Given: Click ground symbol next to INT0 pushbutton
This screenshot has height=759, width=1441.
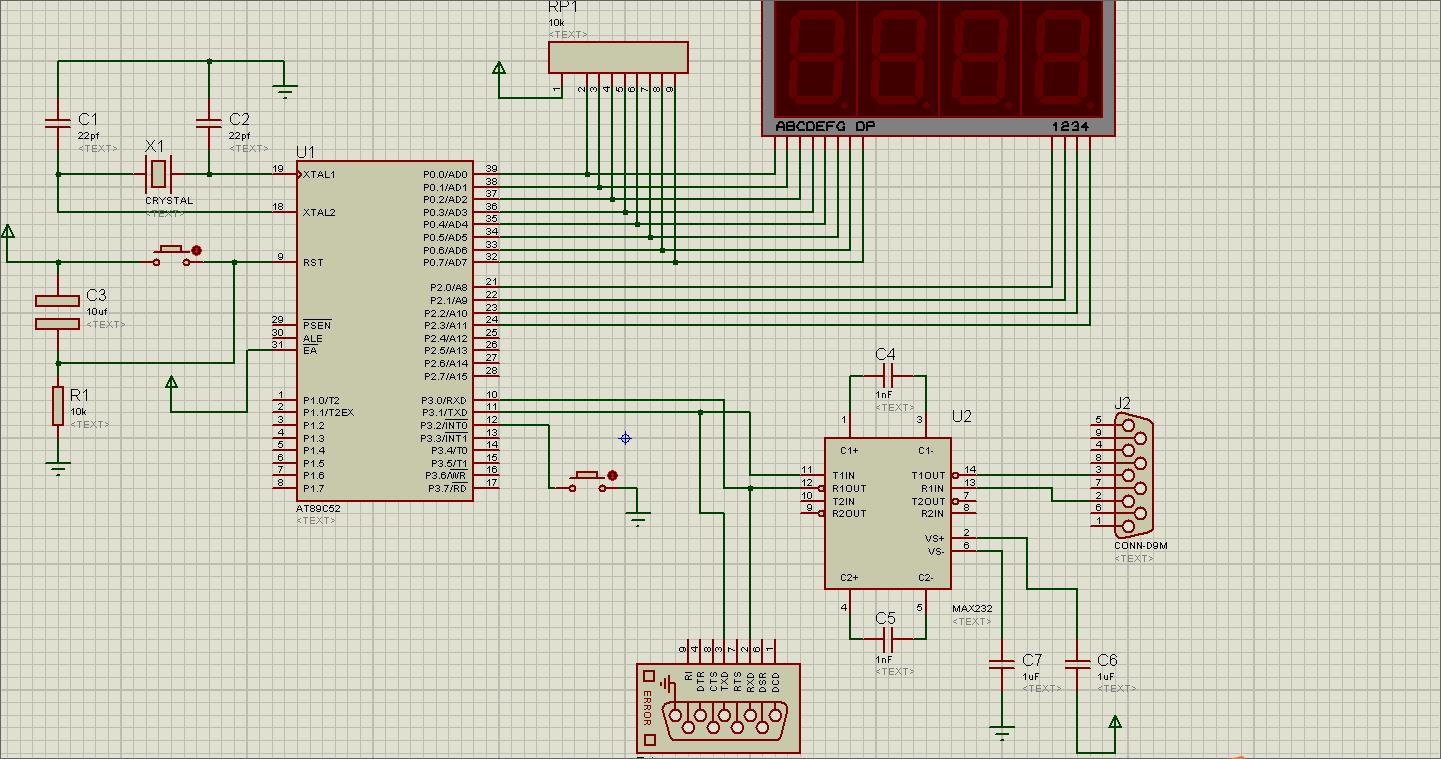Looking at the screenshot, I should [638, 519].
